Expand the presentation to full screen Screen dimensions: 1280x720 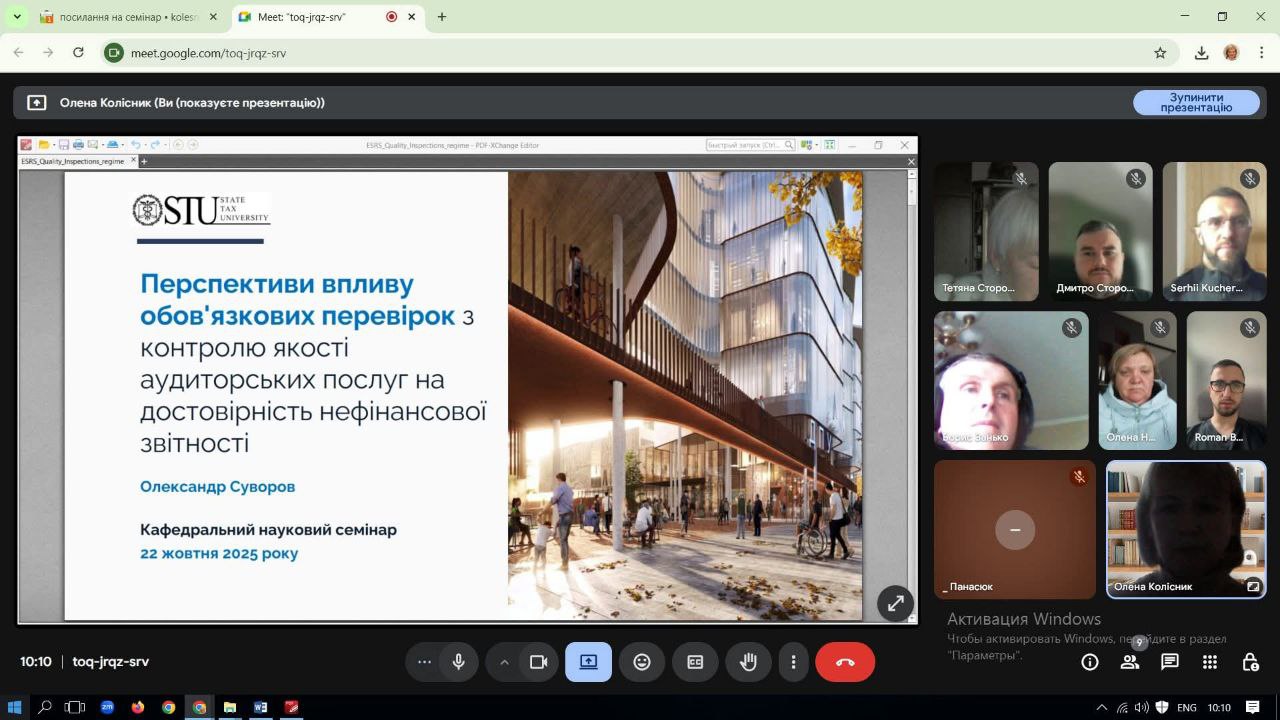click(895, 603)
